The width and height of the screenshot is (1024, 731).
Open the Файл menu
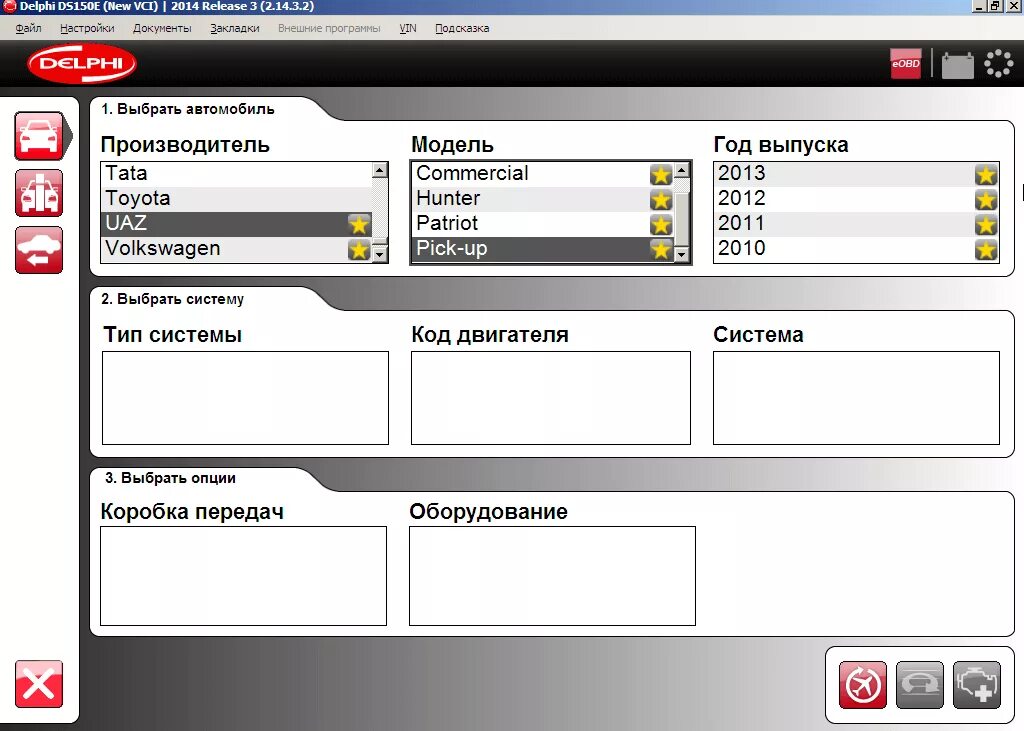click(28, 28)
